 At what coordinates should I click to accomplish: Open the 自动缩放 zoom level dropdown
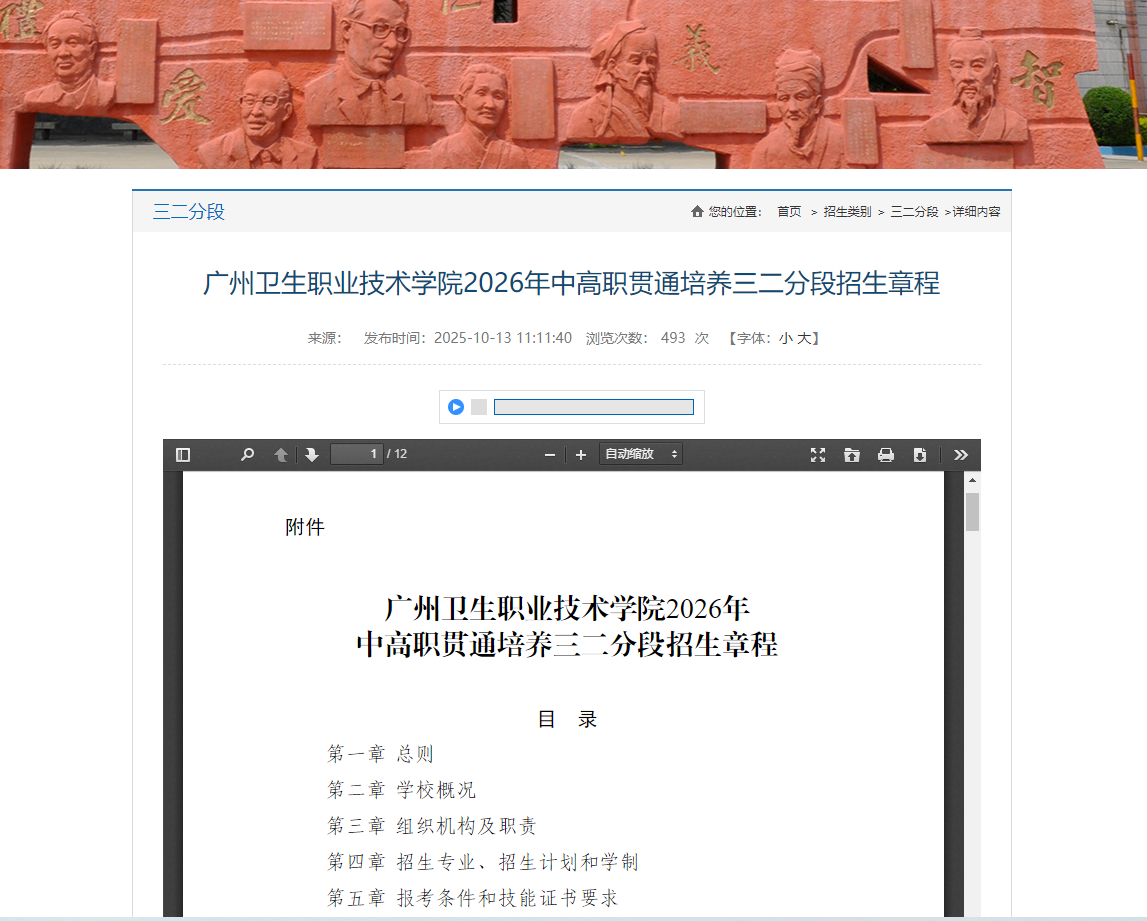tap(640, 454)
